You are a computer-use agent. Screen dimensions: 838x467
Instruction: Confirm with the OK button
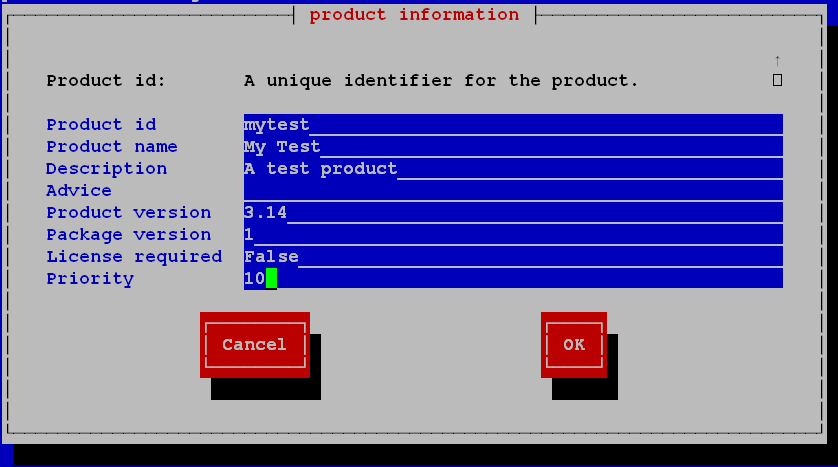tap(574, 345)
